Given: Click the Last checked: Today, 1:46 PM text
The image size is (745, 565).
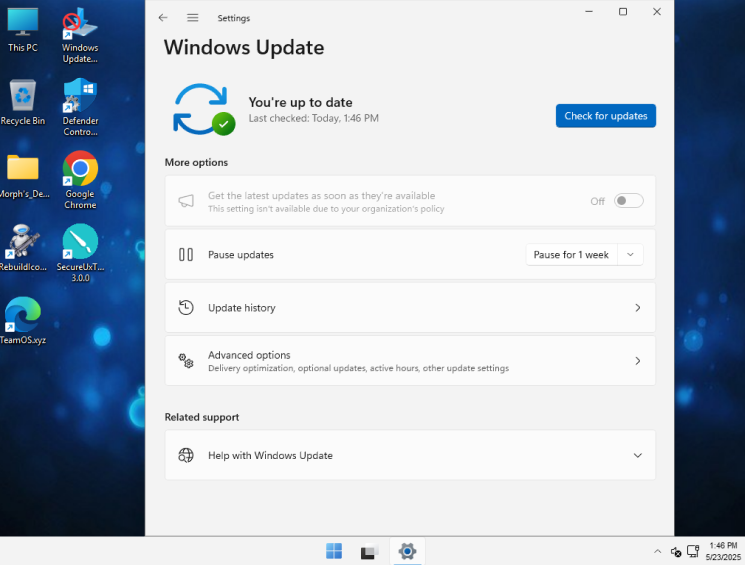Looking at the screenshot, I should 314,118.
